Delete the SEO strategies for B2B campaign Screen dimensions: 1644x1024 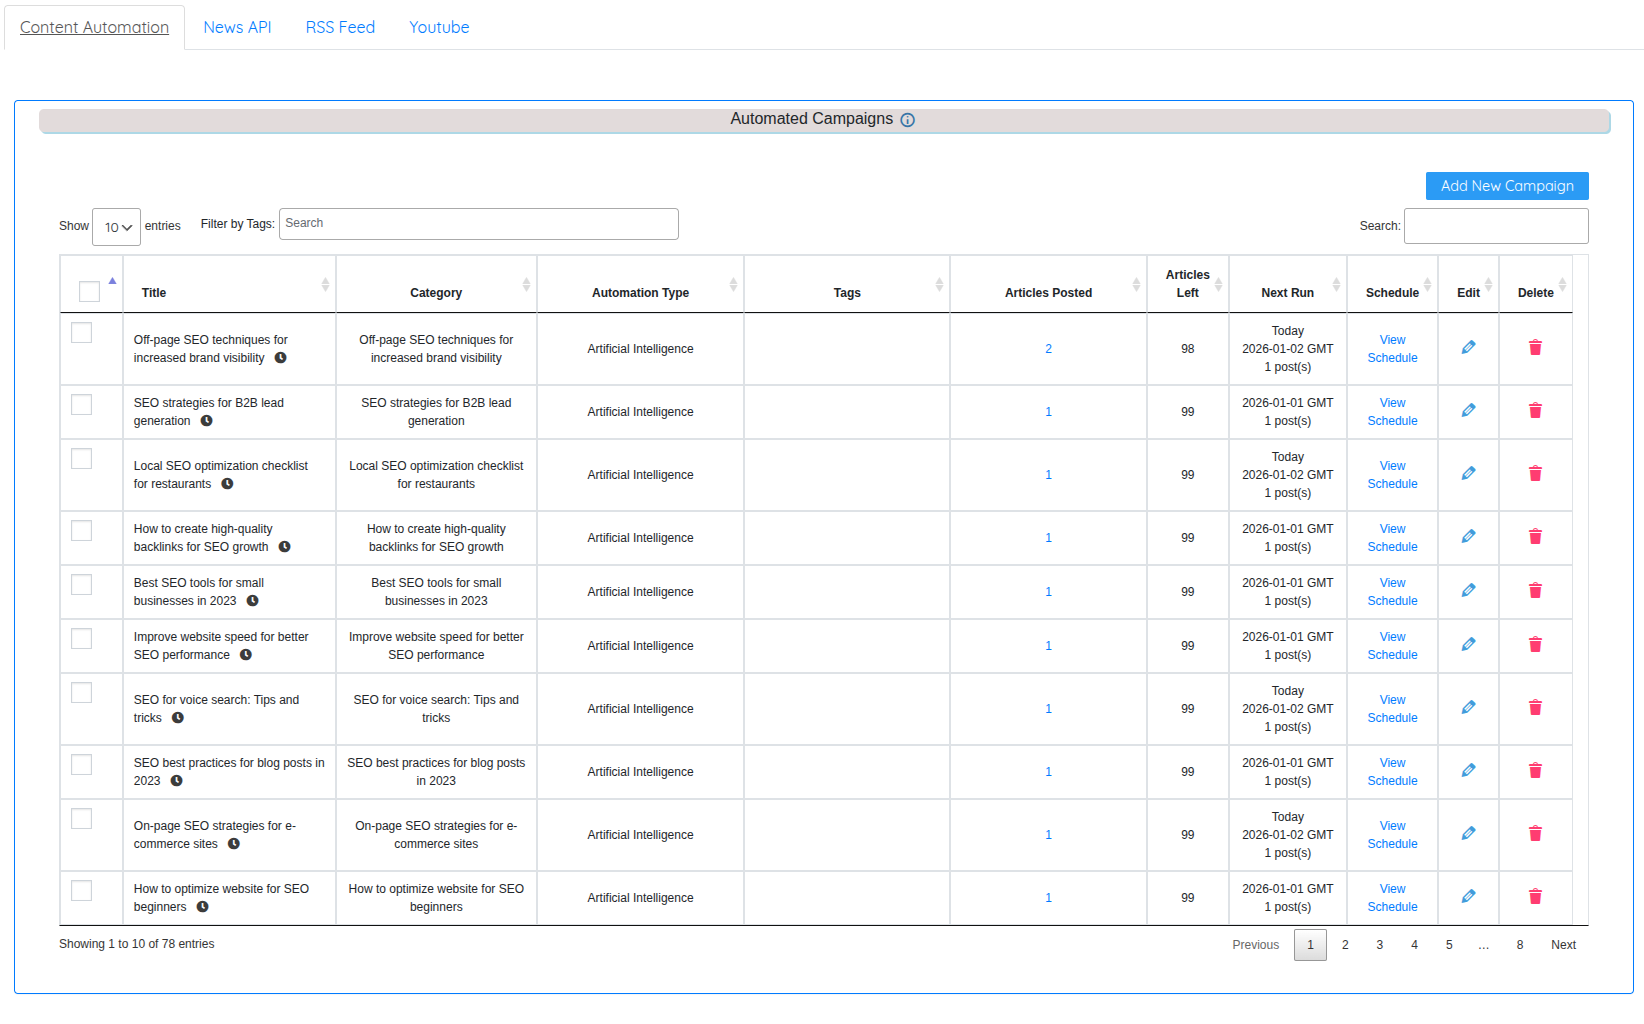(x=1535, y=411)
